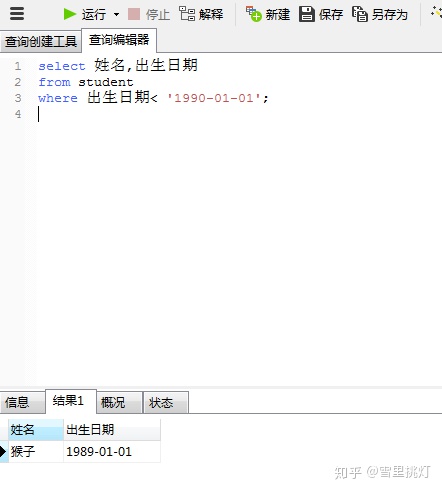Viewport: 442px width, 492px height.
Task: Click the current row indicator arrow
Action: (3, 452)
